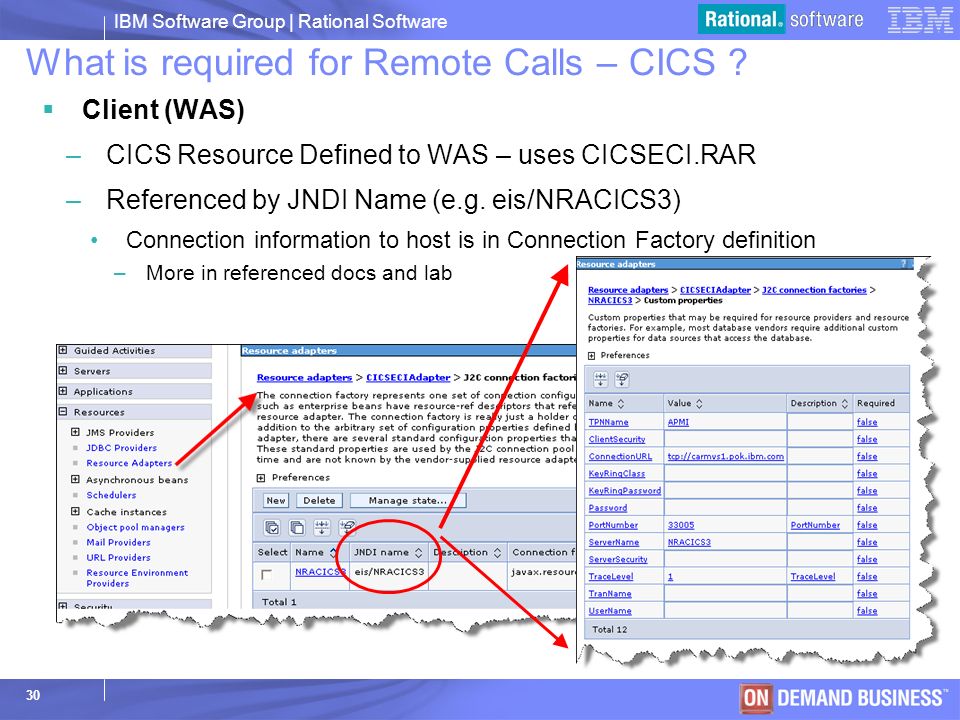Open Mail Providers in navigation tree
Viewport: 960px width, 720px height.
click(x=118, y=542)
